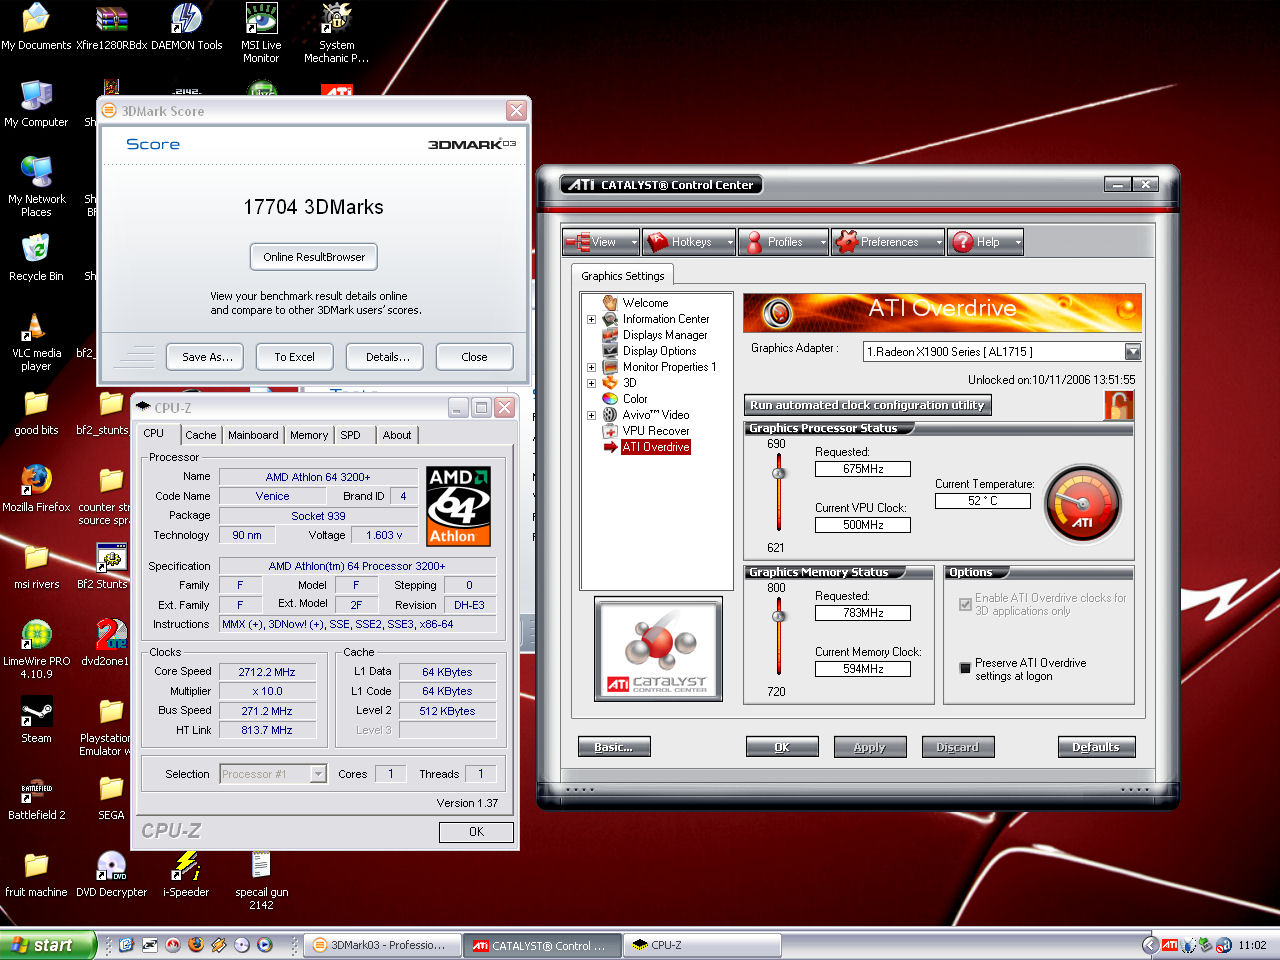Viewport: 1280px width, 960px height.
Task: Select ATI Overdrive in the settings tree
Action: point(655,447)
